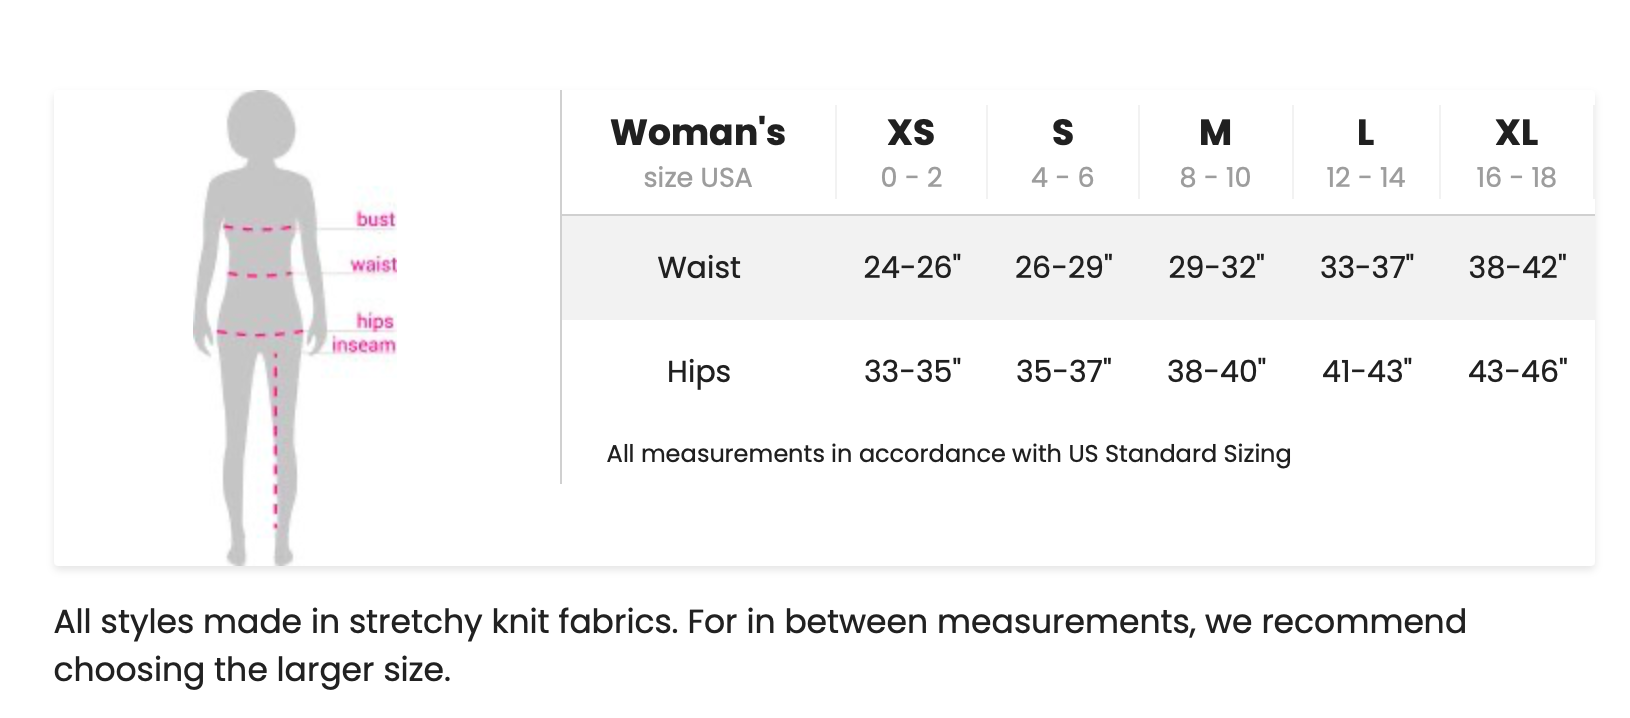Click the pink bust label on diagram
Image resolution: width=1630 pixels, height=718 pixels.
(375, 219)
